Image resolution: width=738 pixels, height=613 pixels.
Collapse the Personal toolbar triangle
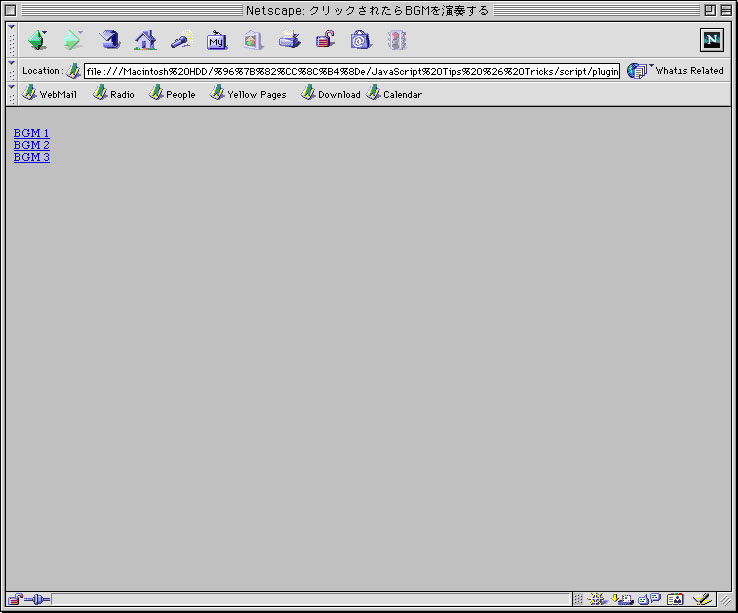[12, 87]
